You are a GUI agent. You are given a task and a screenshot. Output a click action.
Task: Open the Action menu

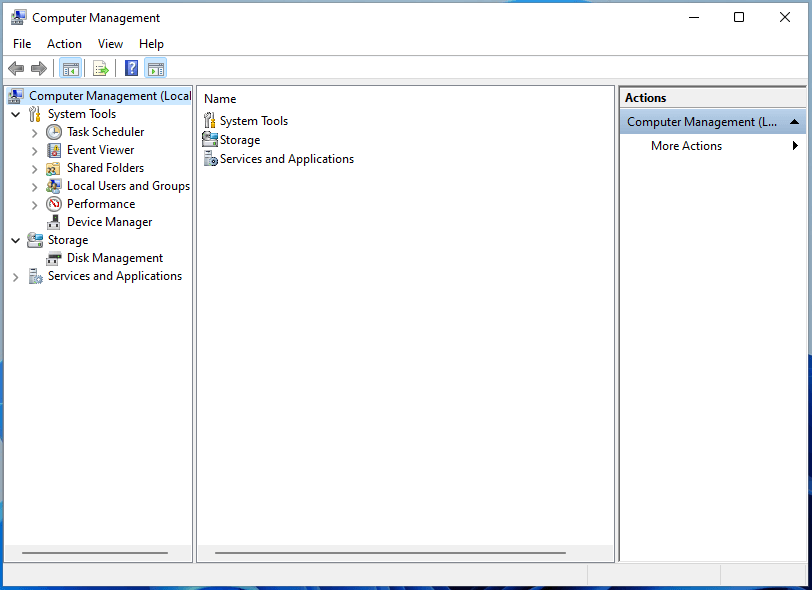[x=64, y=43]
